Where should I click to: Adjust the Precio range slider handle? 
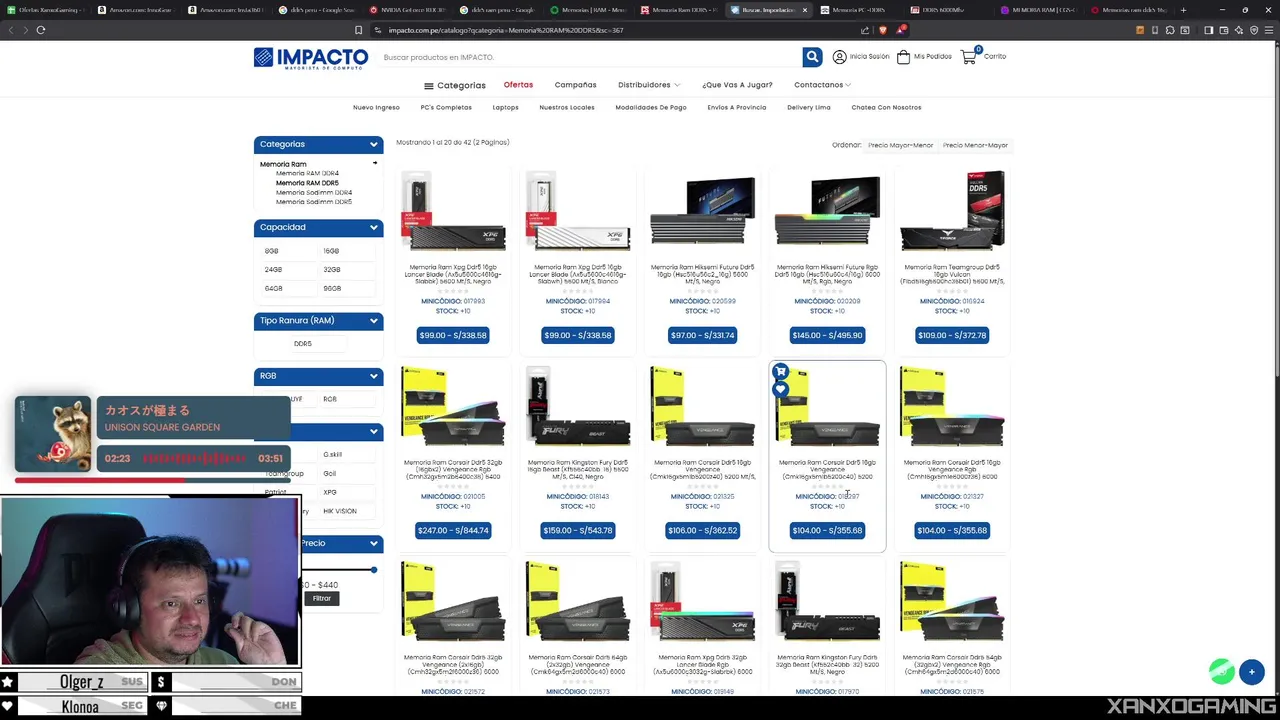click(x=374, y=570)
